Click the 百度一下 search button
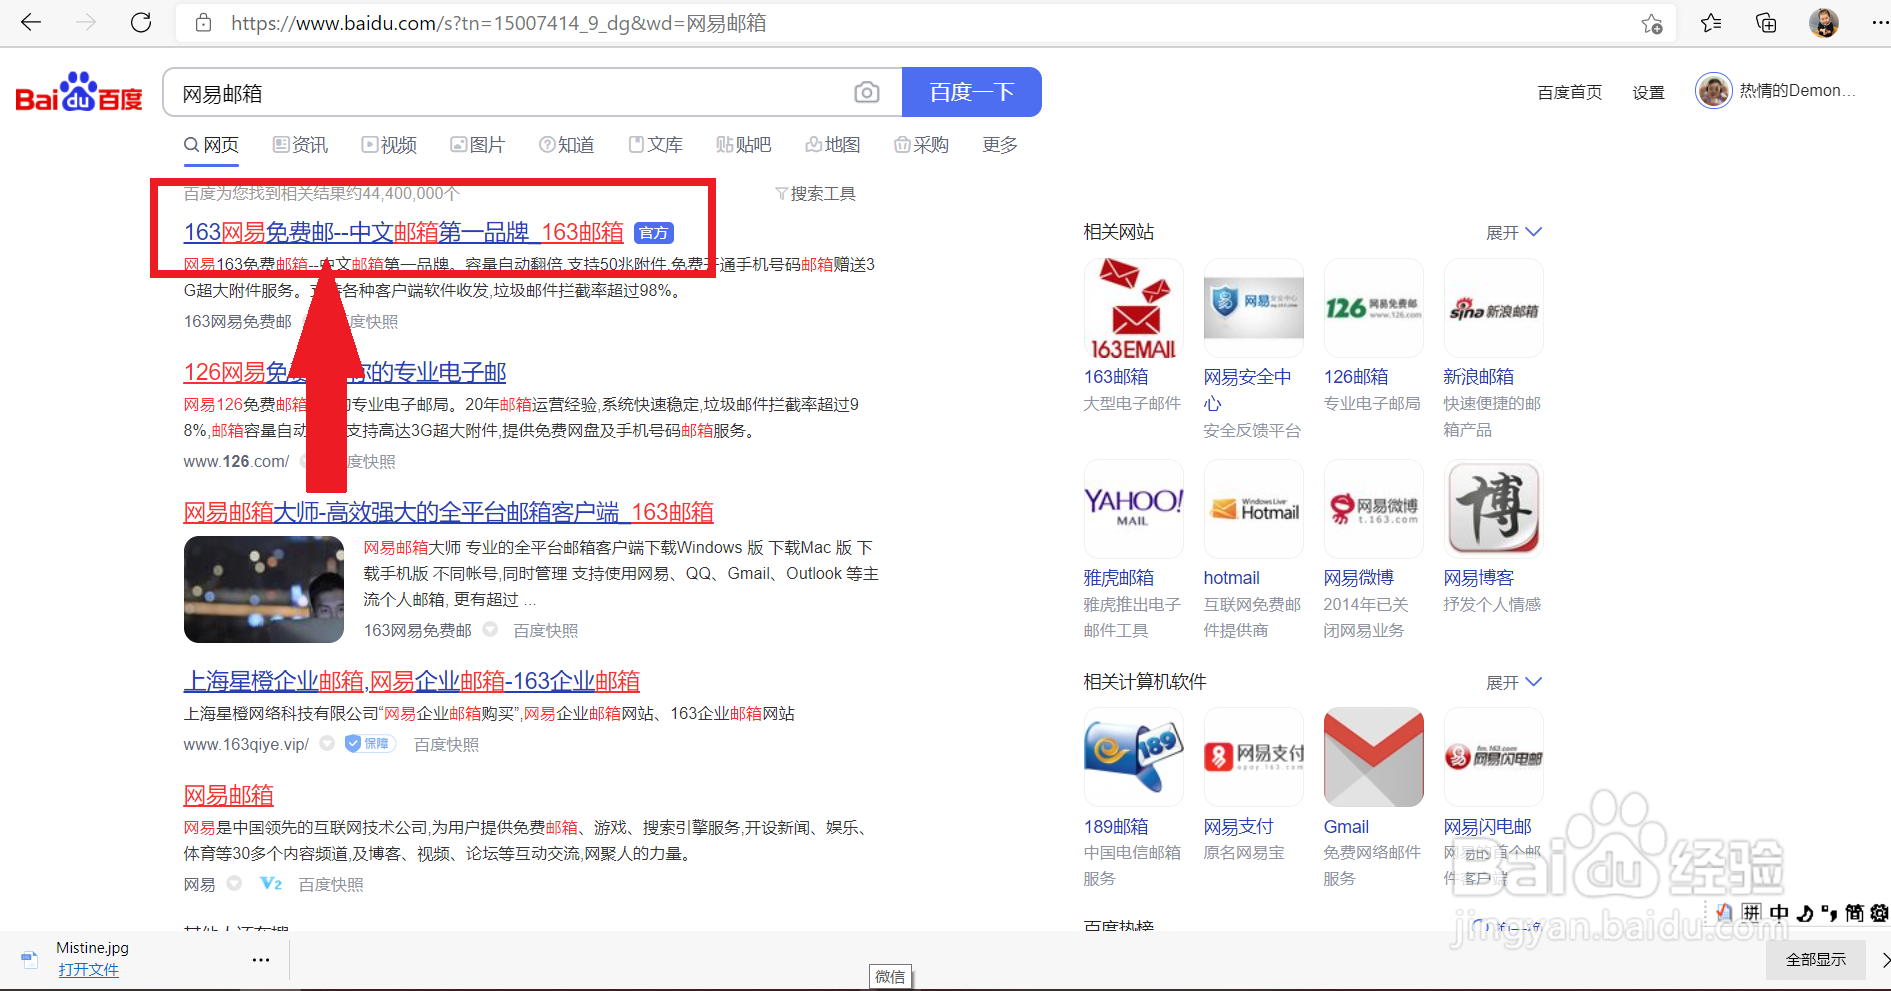Image resolution: width=1891 pixels, height=991 pixels. 972,92
